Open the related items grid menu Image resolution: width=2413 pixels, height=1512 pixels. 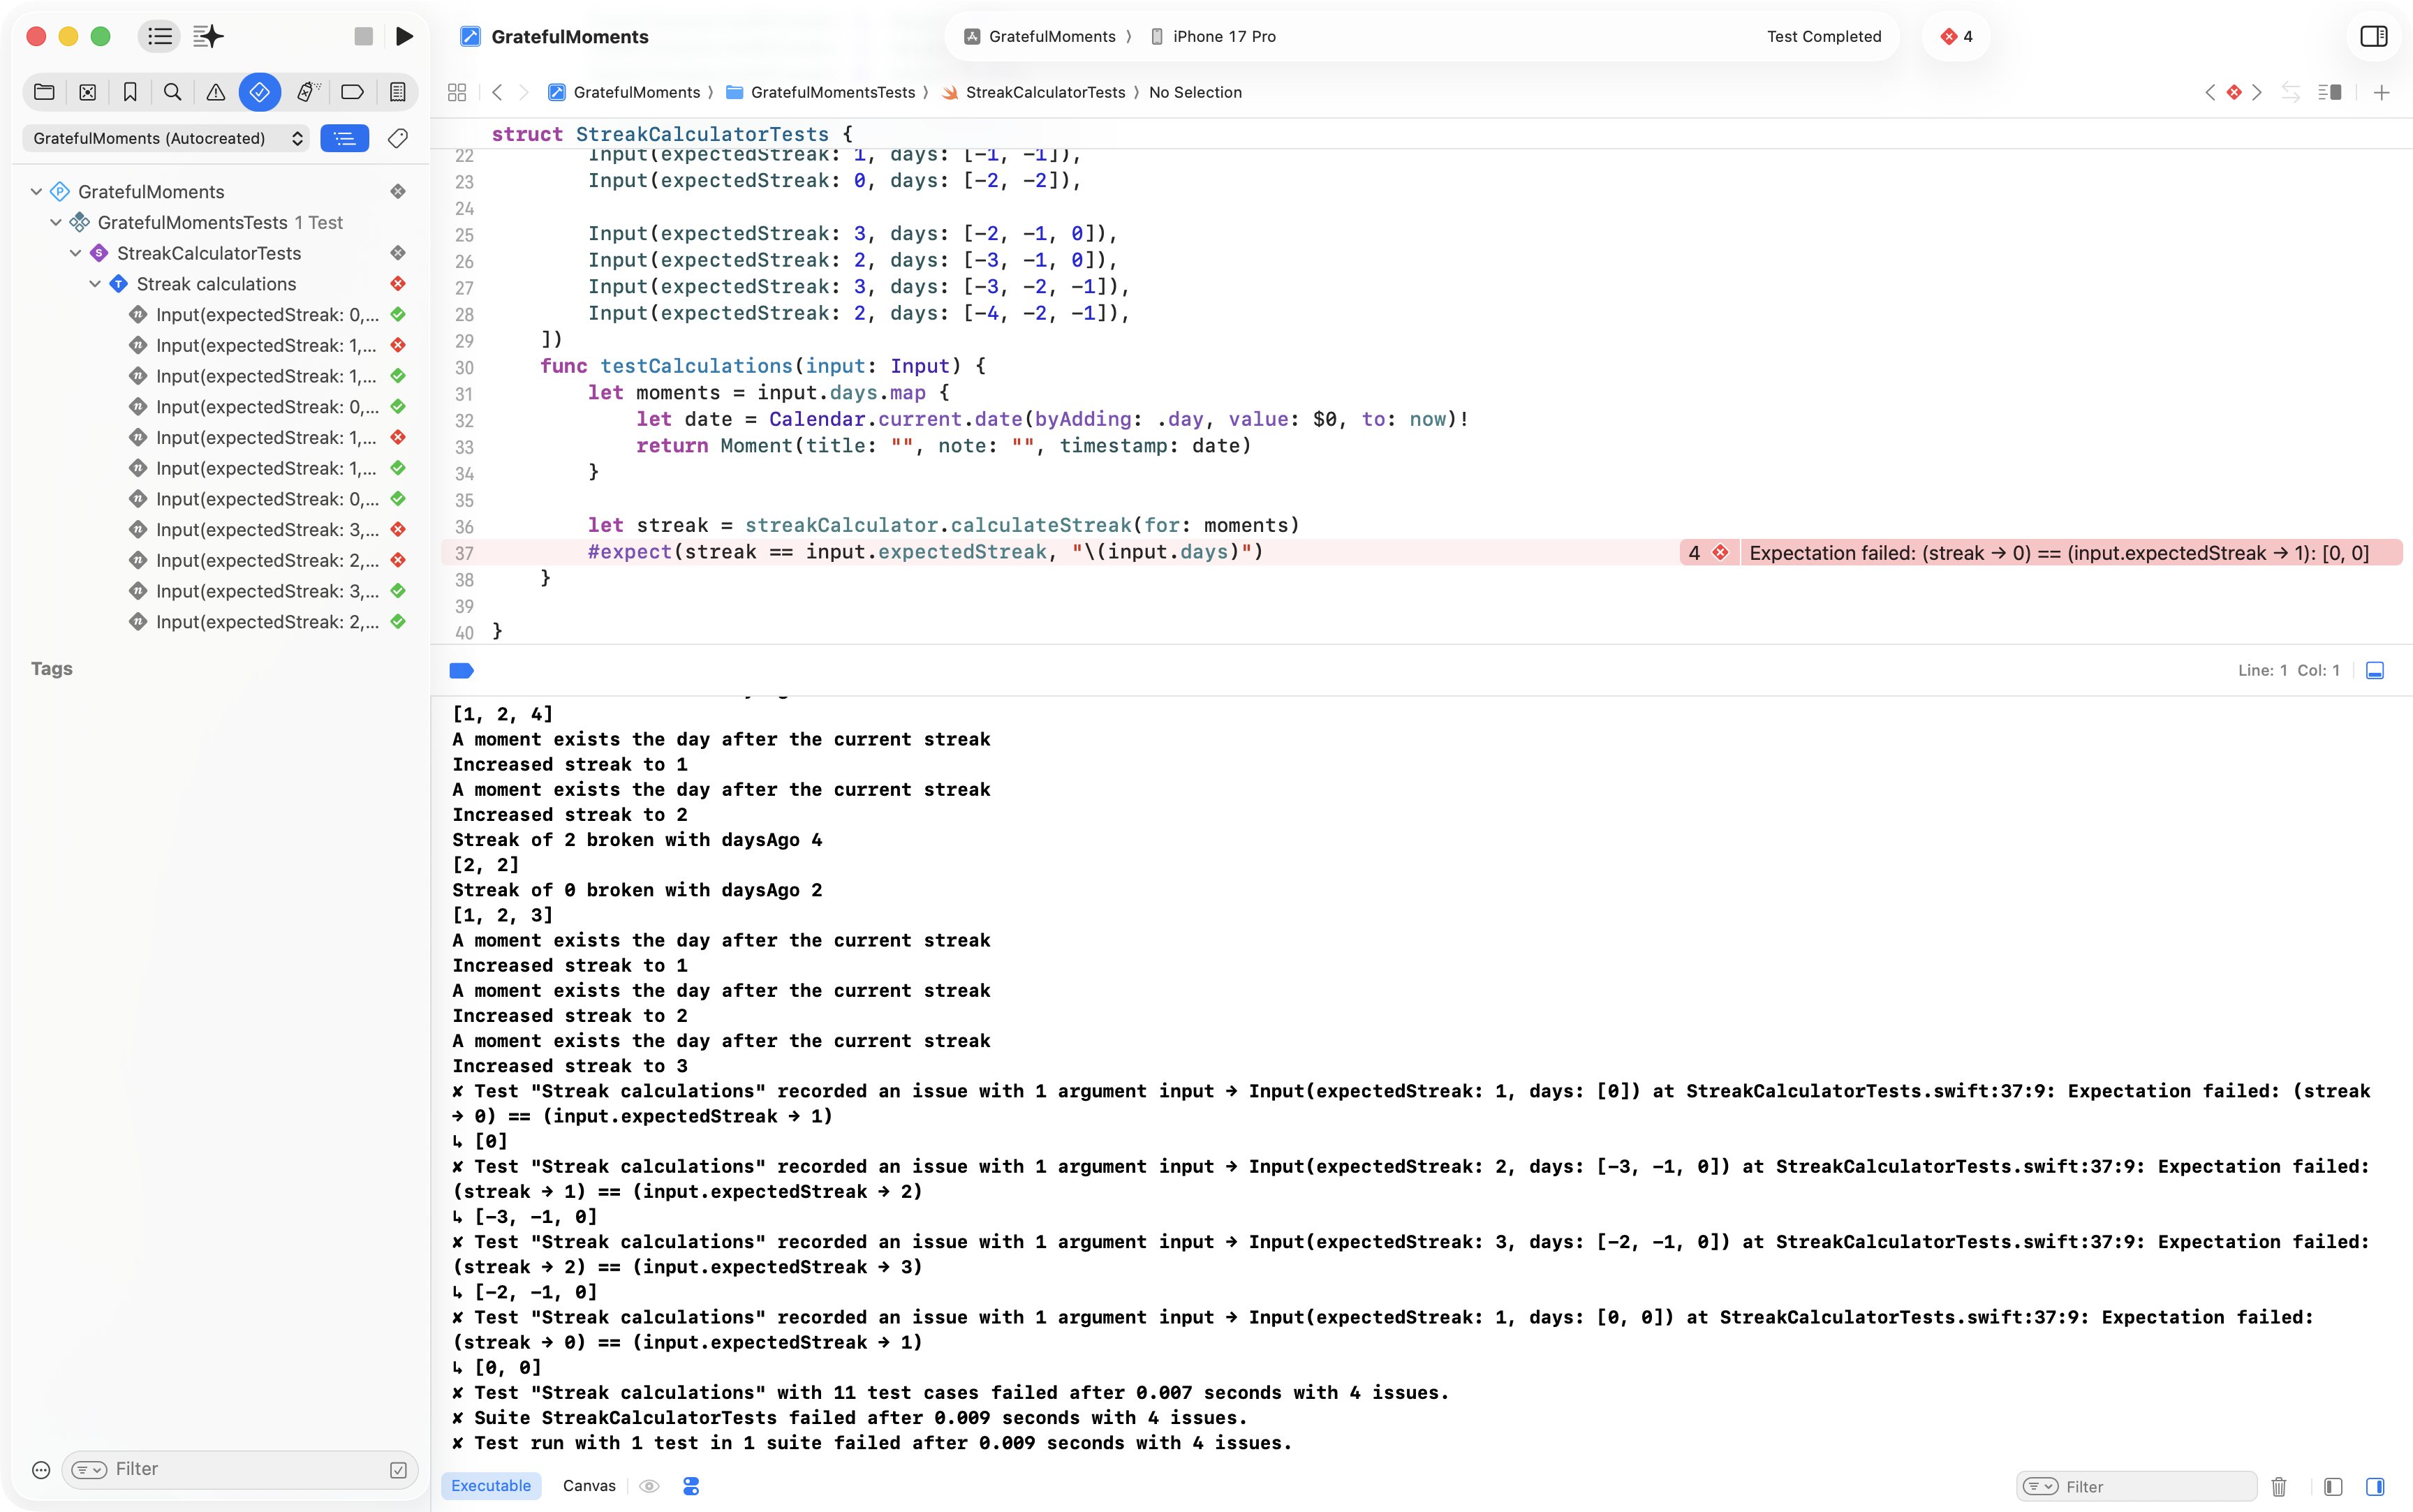457,92
